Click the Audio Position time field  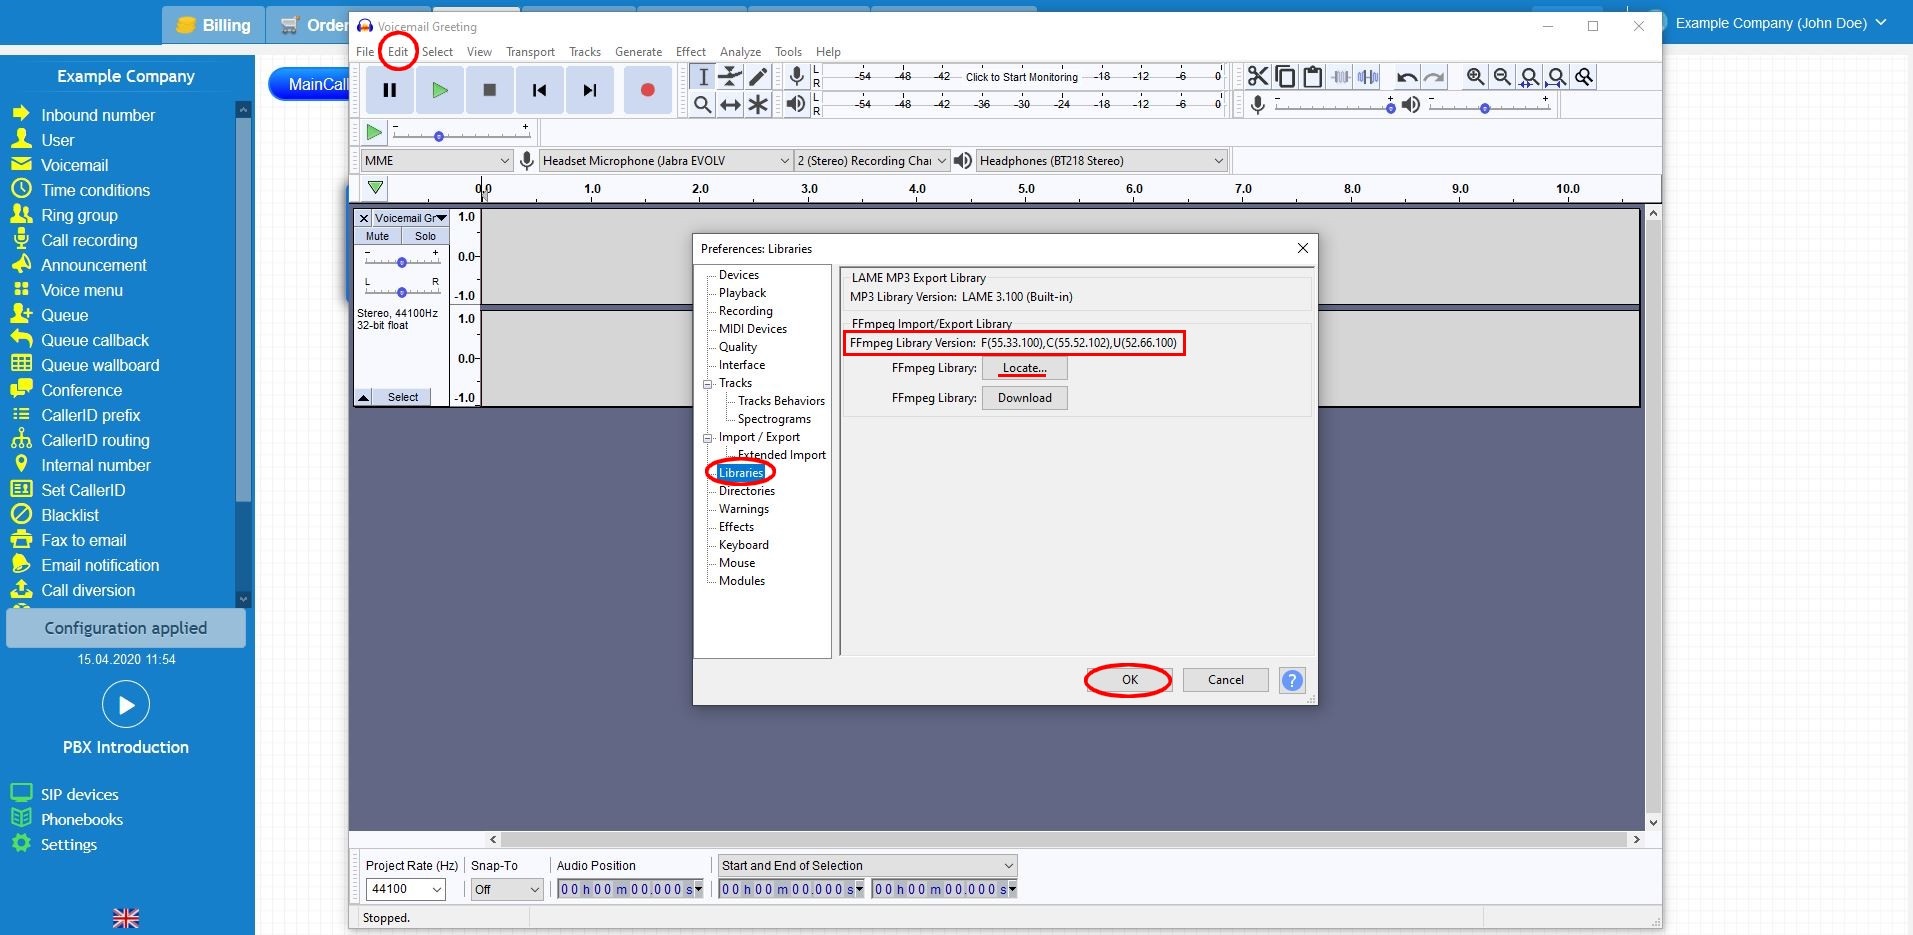[630, 889]
